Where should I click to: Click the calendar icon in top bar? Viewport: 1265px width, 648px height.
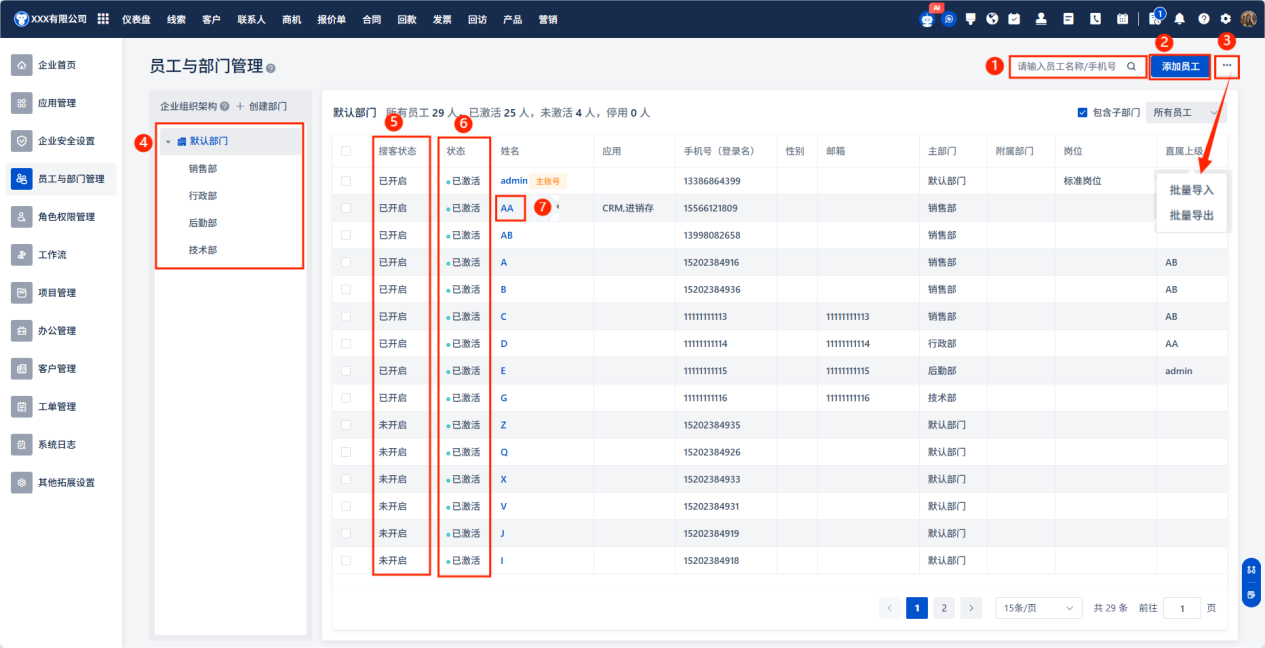[x=1122, y=19]
